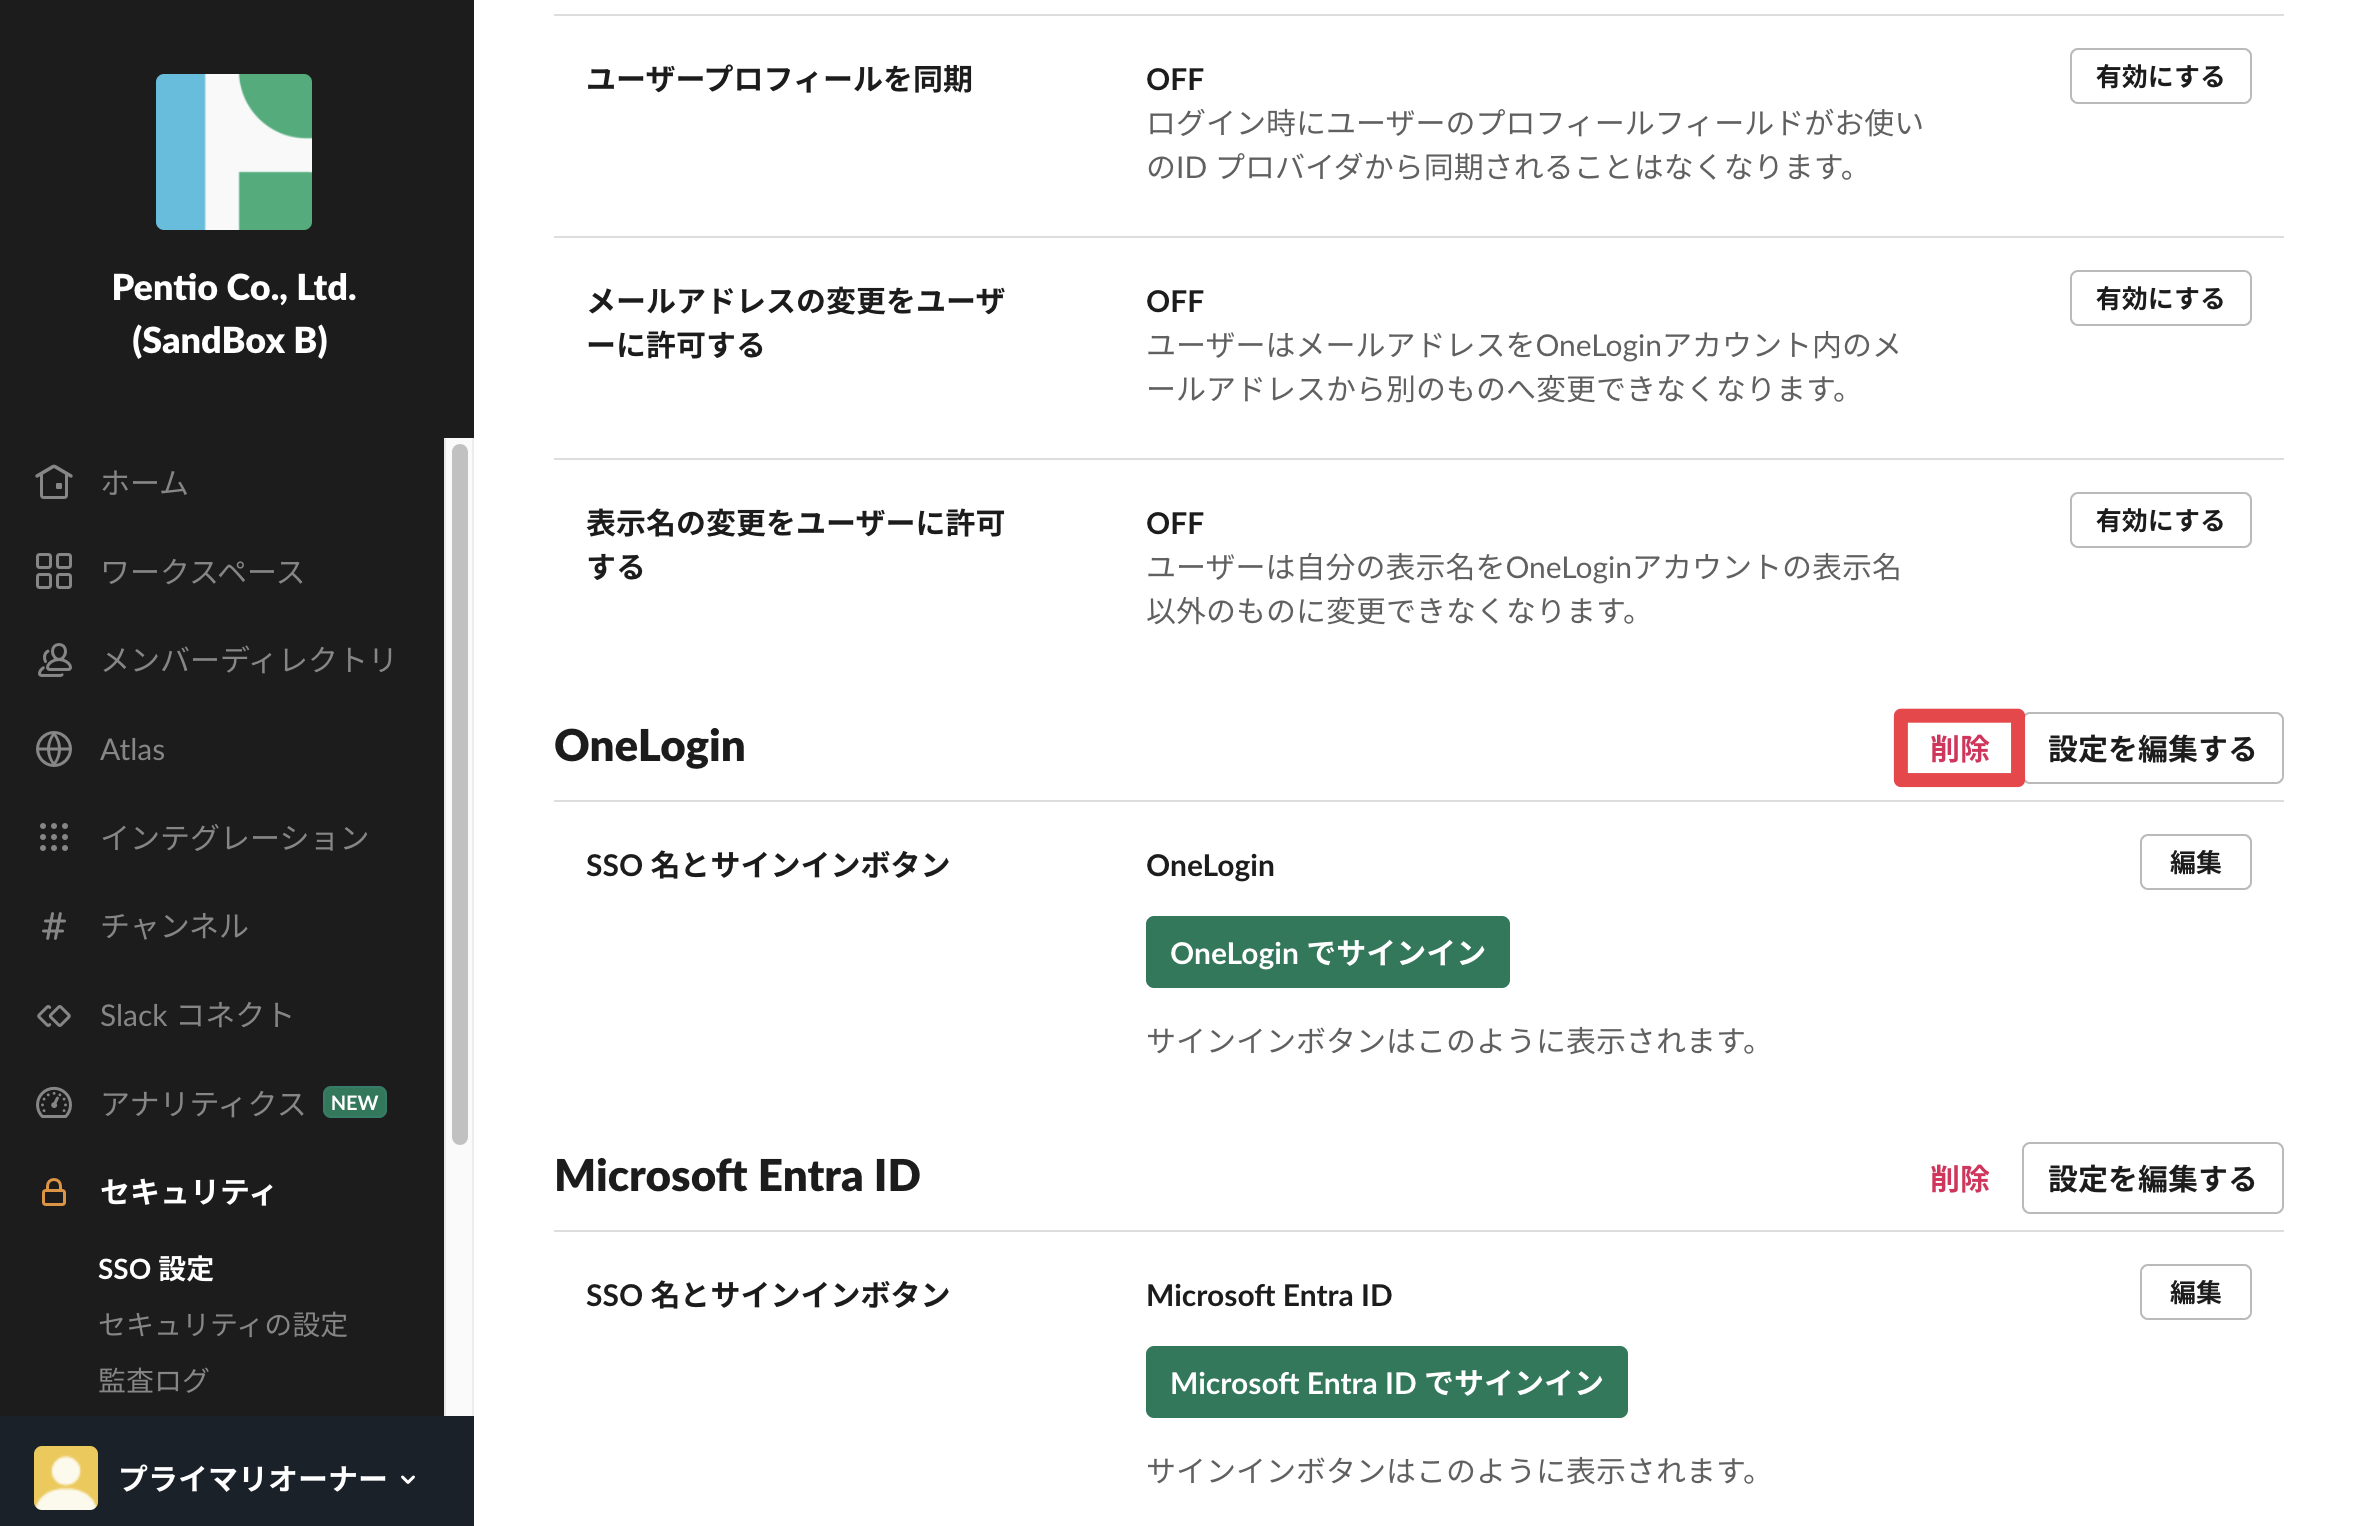Click the OneLogin section heading
The image size is (2358, 1526).
pyautogui.click(x=649, y=746)
